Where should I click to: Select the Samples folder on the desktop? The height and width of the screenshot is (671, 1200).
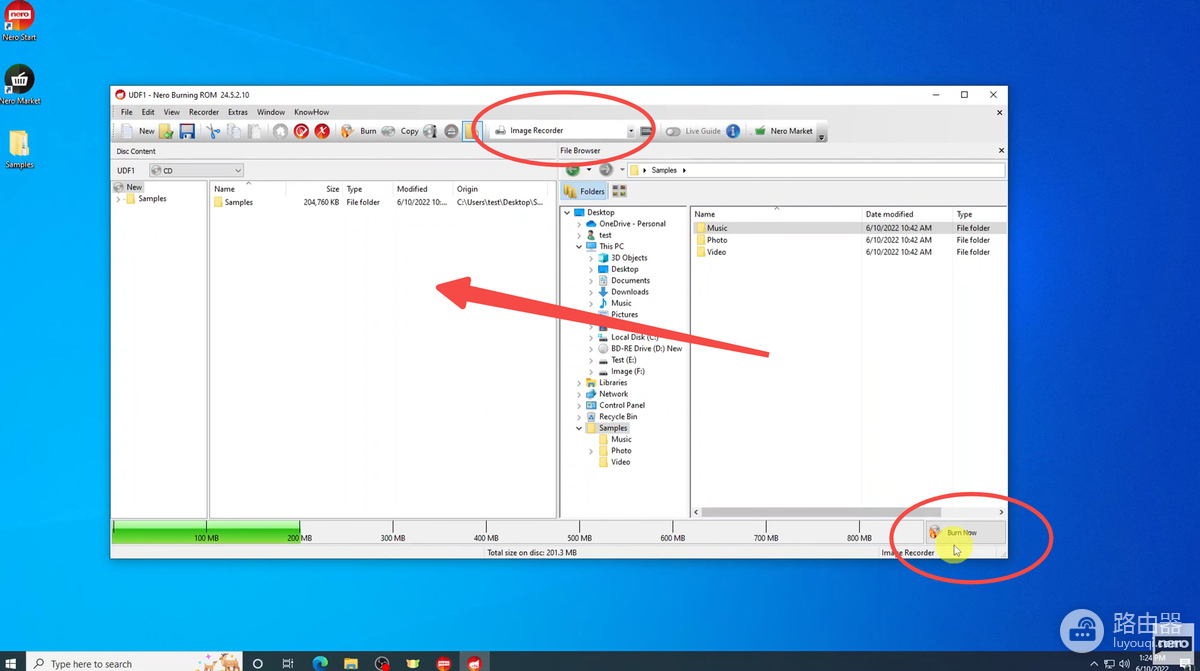pos(19,149)
